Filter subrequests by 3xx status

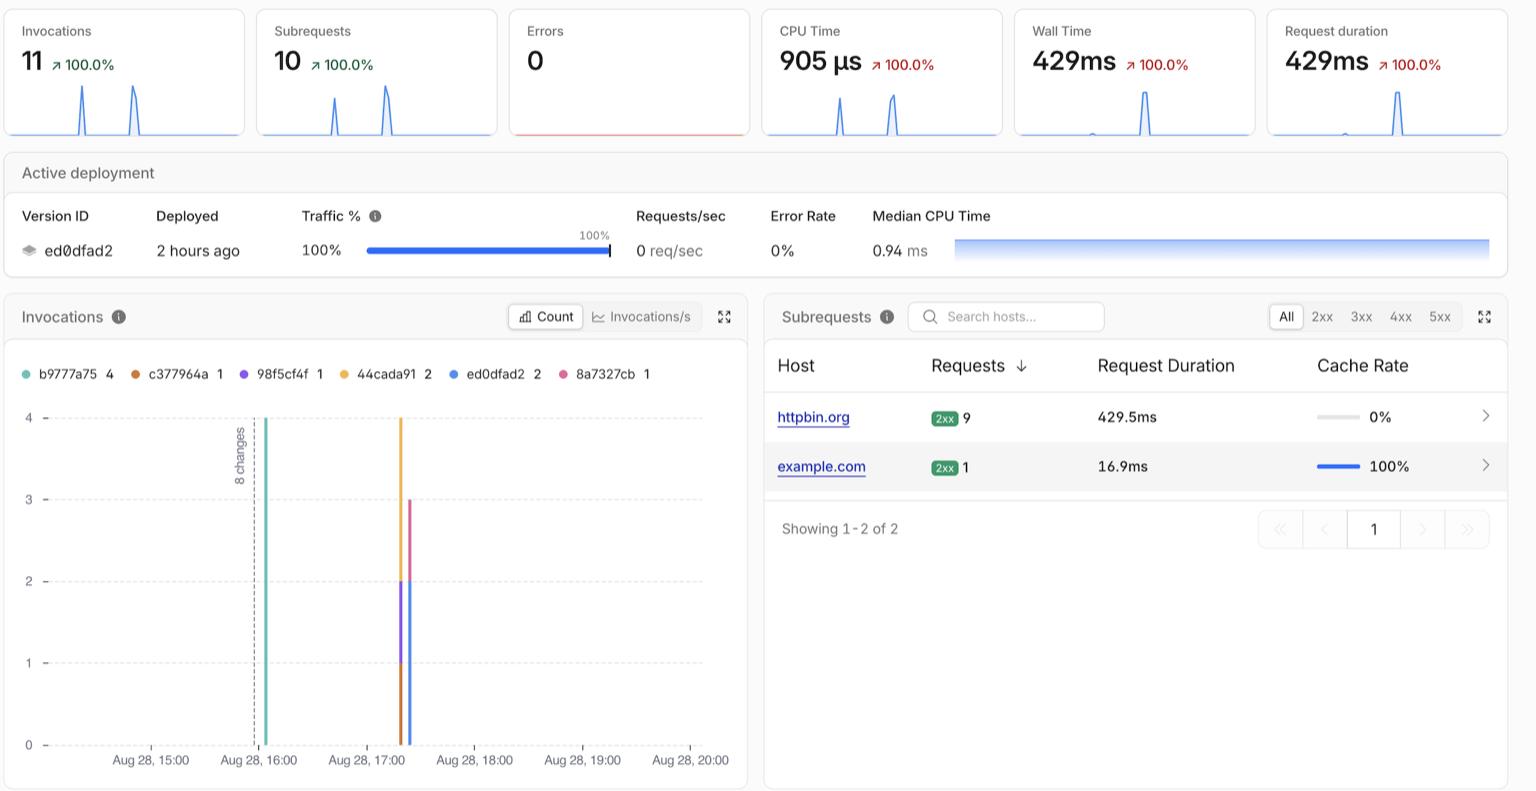pyautogui.click(x=1361, y=317)
